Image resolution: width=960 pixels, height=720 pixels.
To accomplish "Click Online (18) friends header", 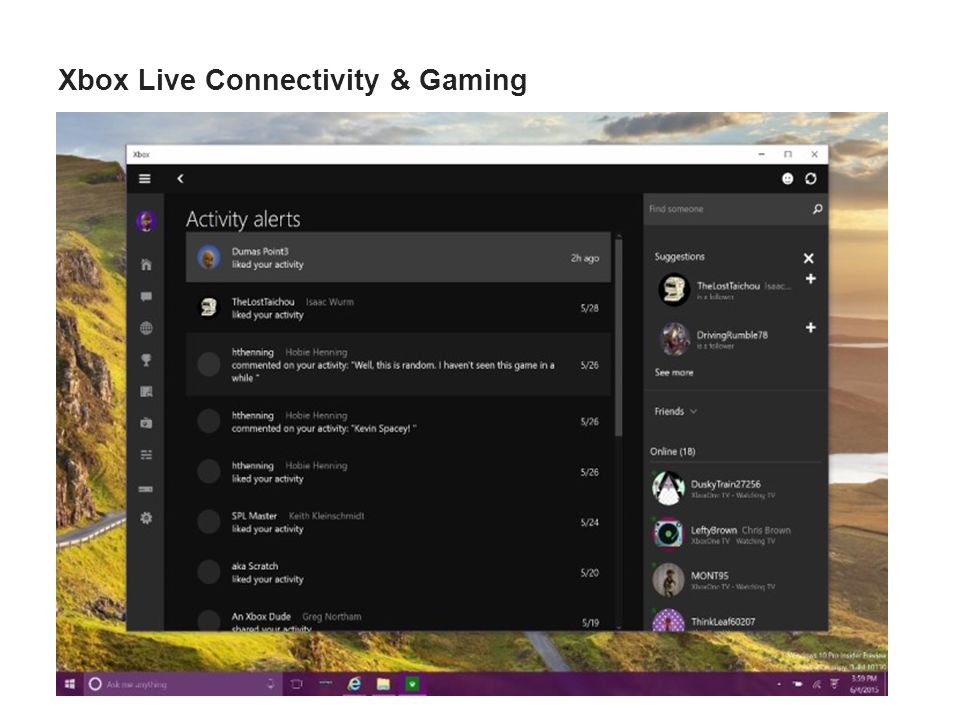I will tap(672, 451).
